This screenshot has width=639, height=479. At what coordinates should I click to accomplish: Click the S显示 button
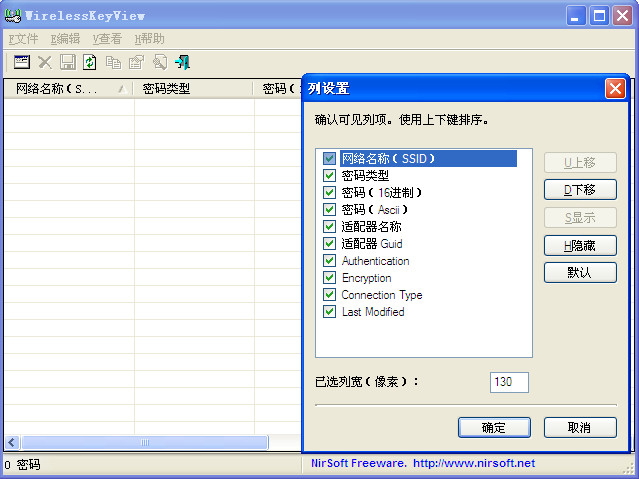[x=580, y=218]
